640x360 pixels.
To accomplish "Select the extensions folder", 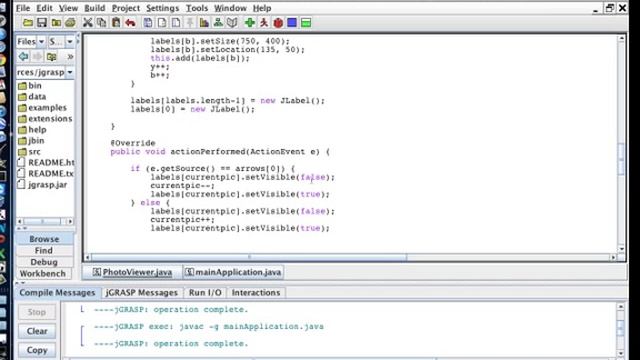I will pyautogui.click(x=45, y=119).
